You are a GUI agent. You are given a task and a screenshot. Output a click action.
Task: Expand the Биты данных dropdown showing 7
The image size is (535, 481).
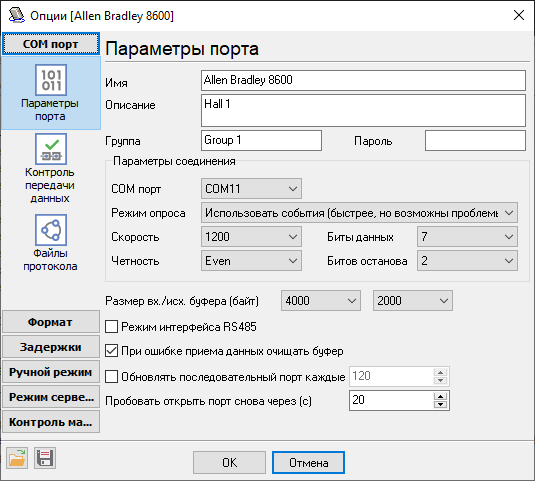(467, 236)
